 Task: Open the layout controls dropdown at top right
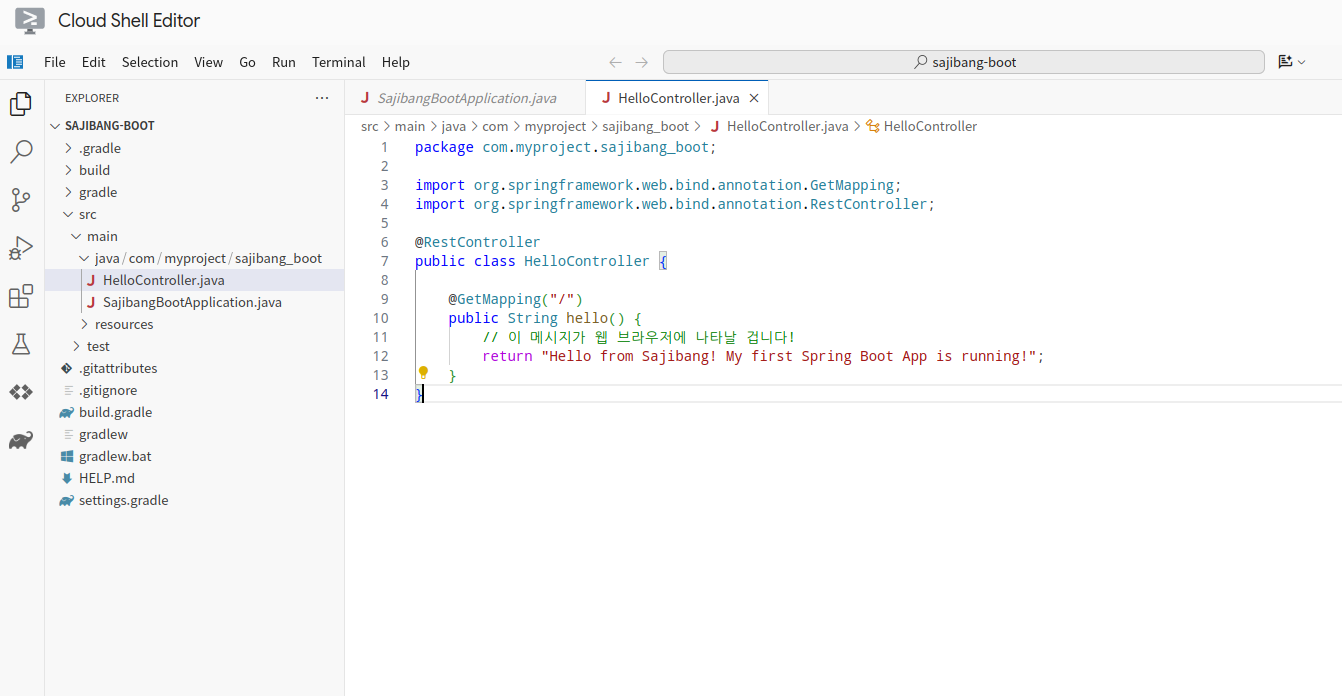[x=1291, y=61]
